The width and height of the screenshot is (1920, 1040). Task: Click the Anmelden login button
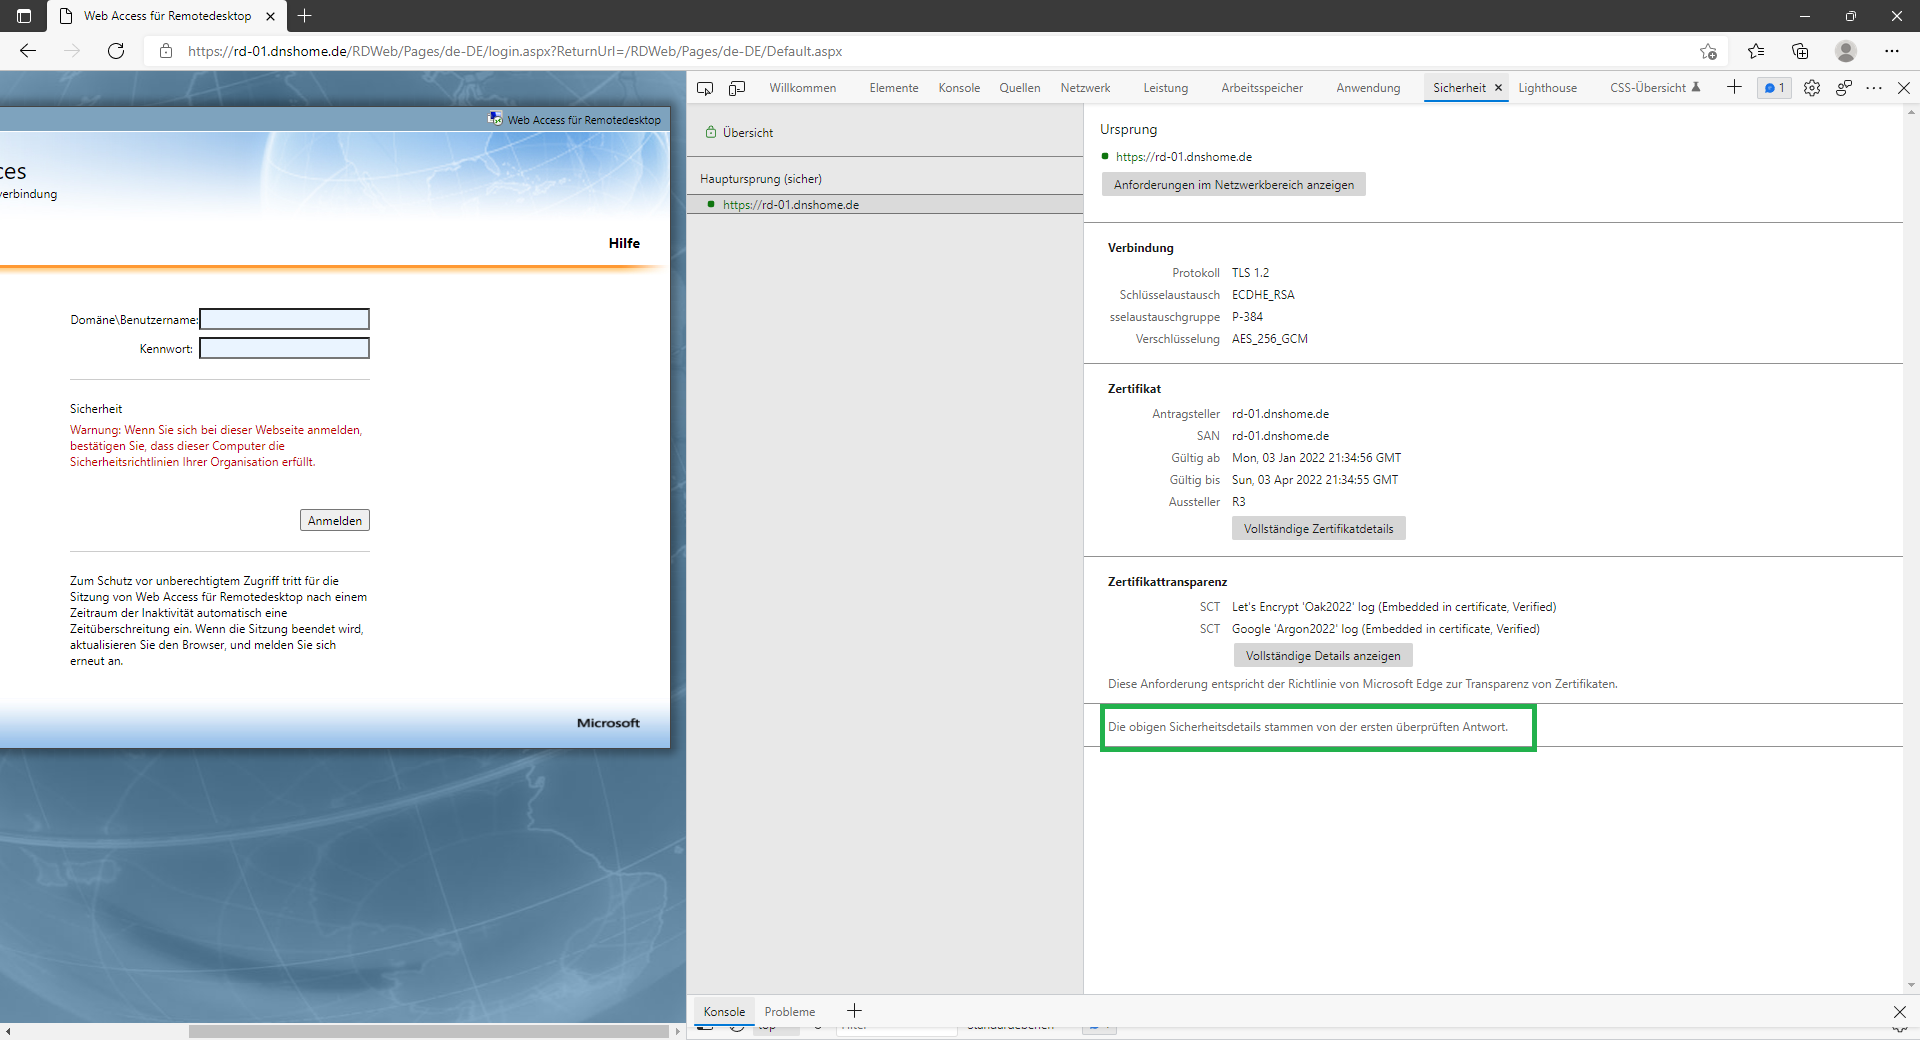(335, 521)
